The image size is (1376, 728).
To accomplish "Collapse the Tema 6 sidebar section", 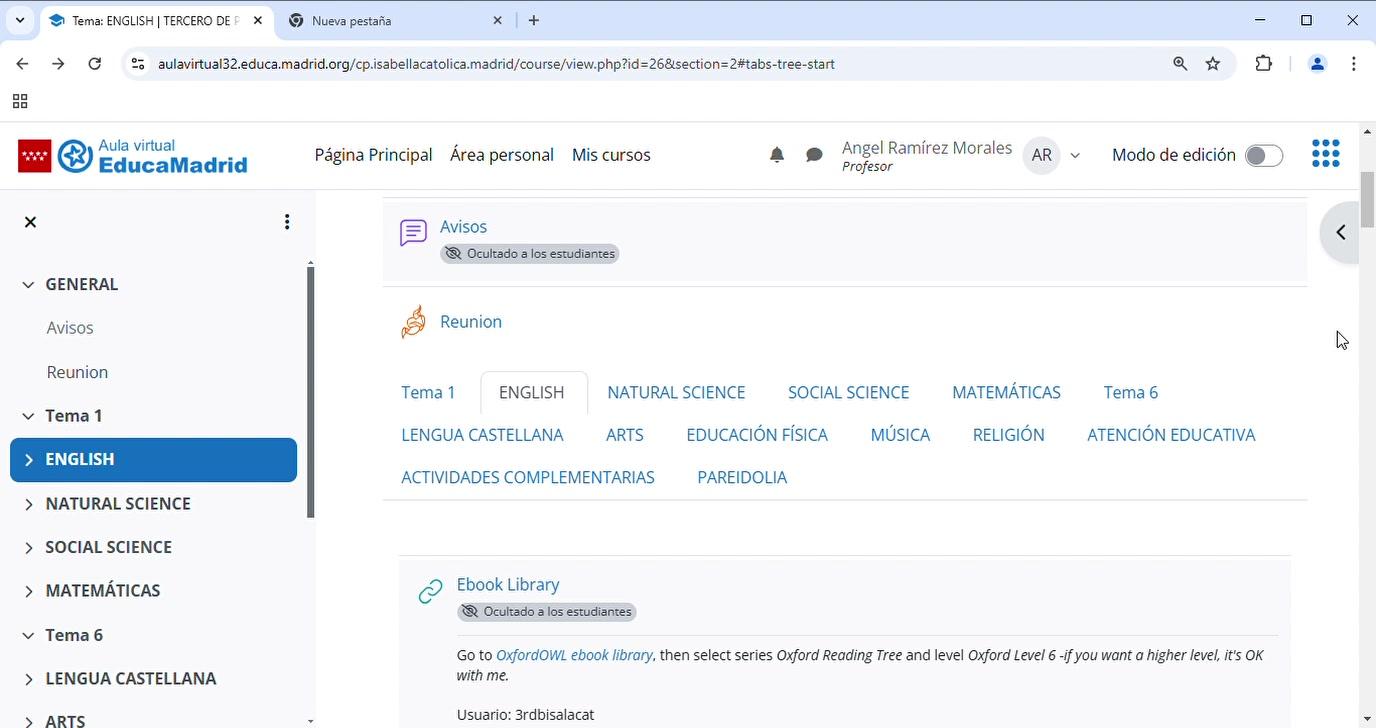I will coord(28,635).
